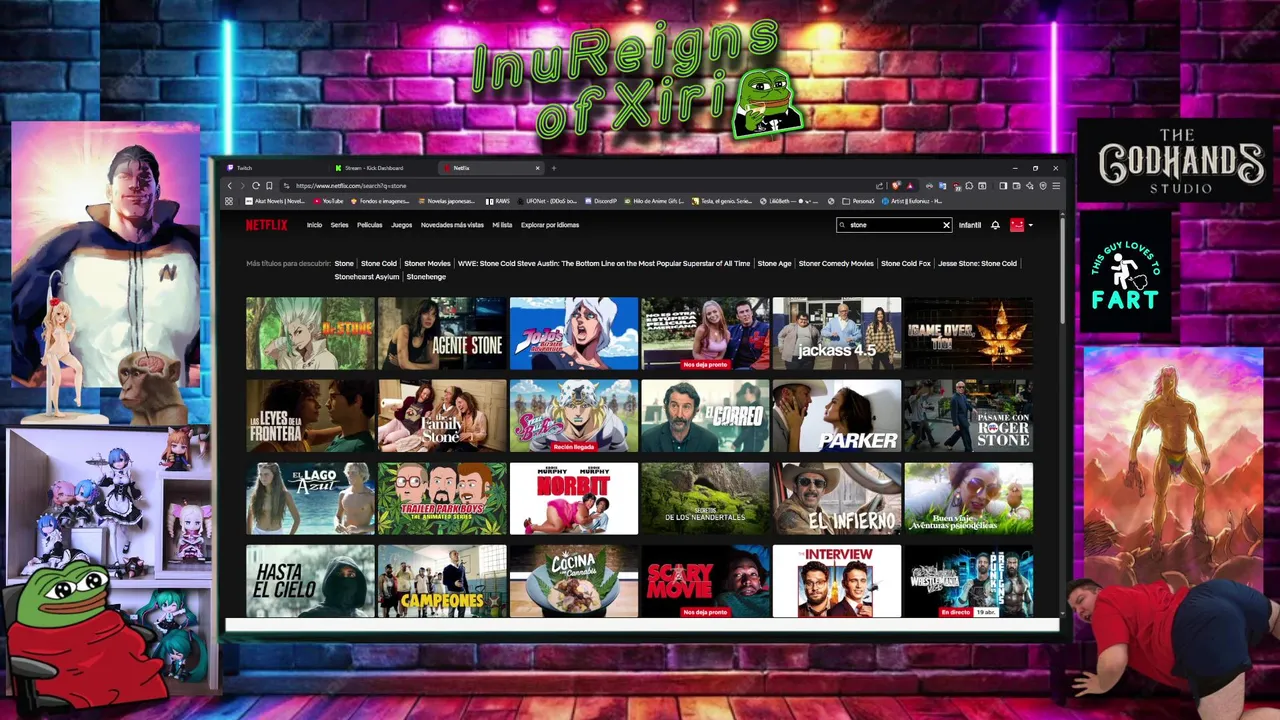This screenshot has width=1280, height=720.
Task: Expand the profile dropdown caret
Action: tap(1030, 225)
